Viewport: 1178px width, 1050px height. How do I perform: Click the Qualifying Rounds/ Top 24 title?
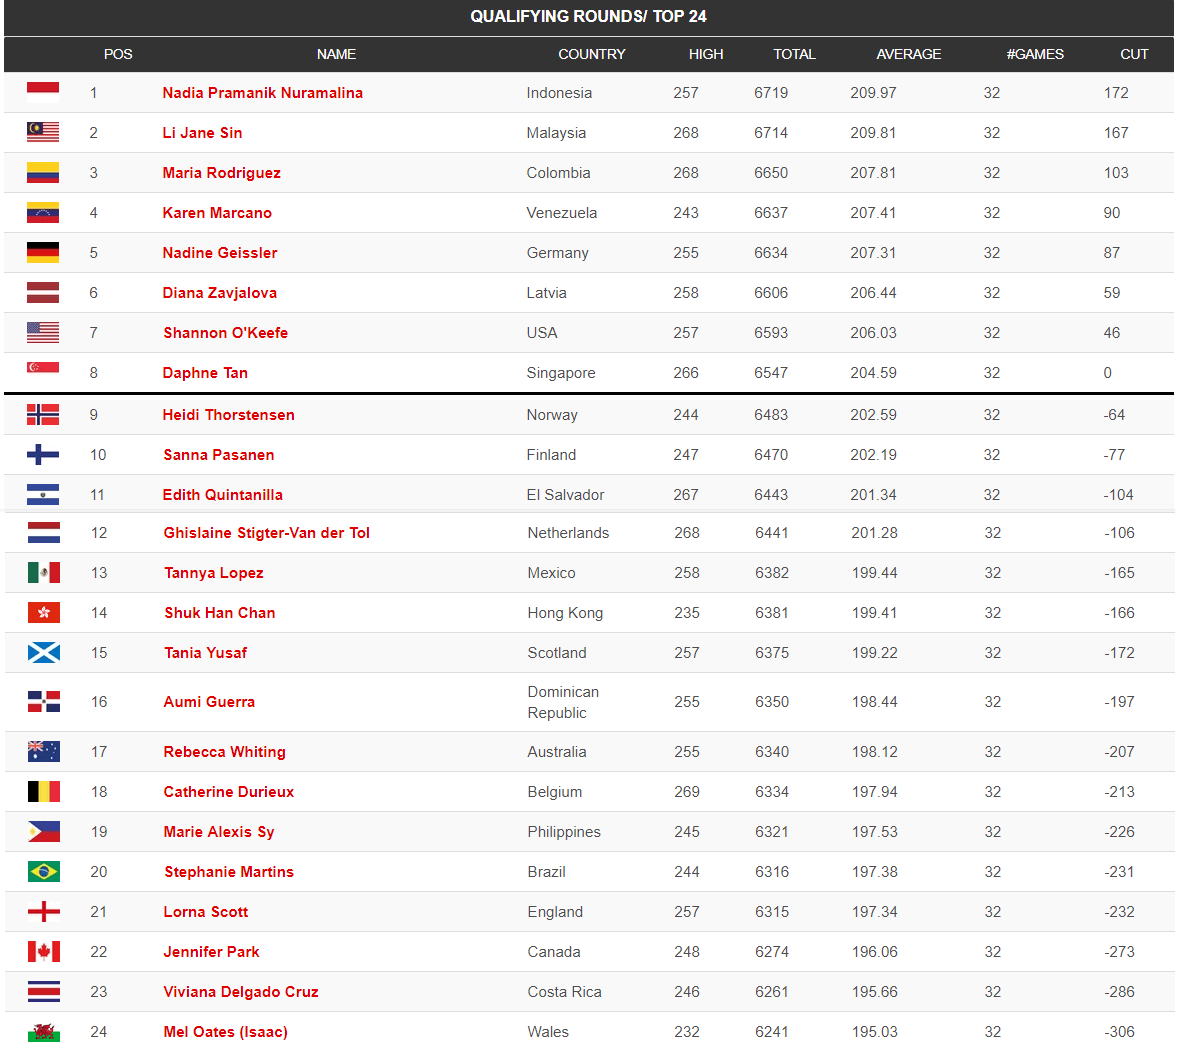point(588,16)
